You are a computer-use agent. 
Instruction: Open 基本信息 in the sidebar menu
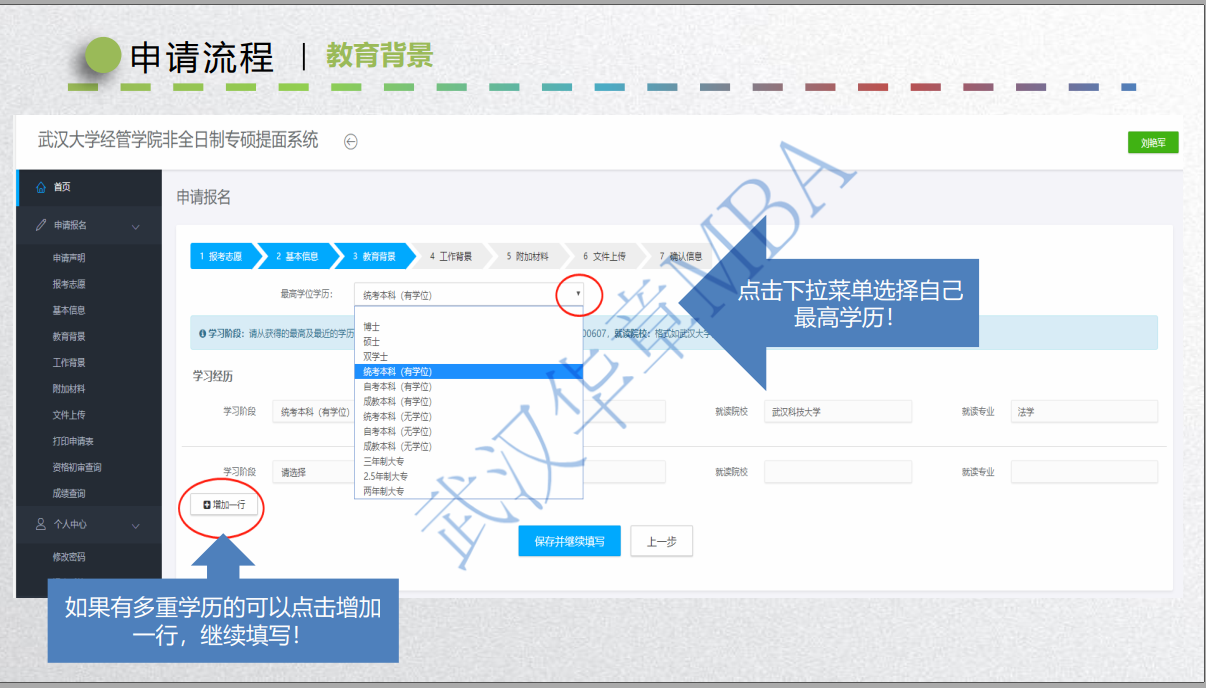69,310
